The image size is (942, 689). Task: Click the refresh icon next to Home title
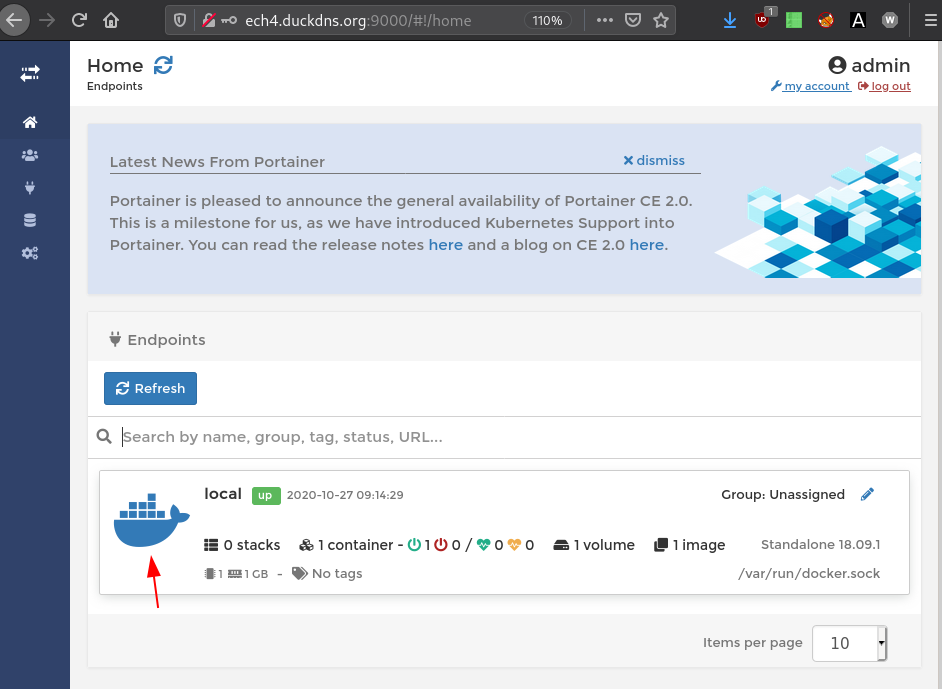[x=163, y=65]
